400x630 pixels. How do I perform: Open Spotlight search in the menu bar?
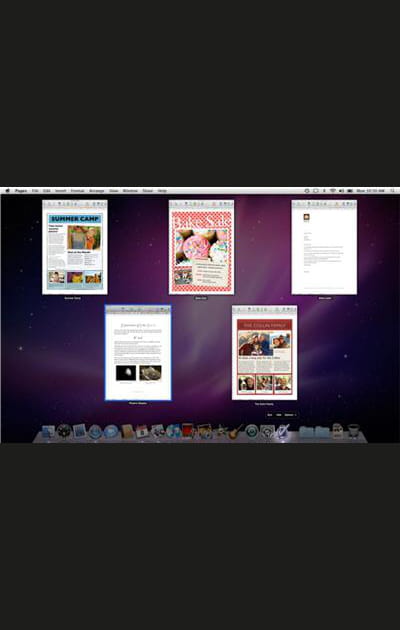[392, 191]
